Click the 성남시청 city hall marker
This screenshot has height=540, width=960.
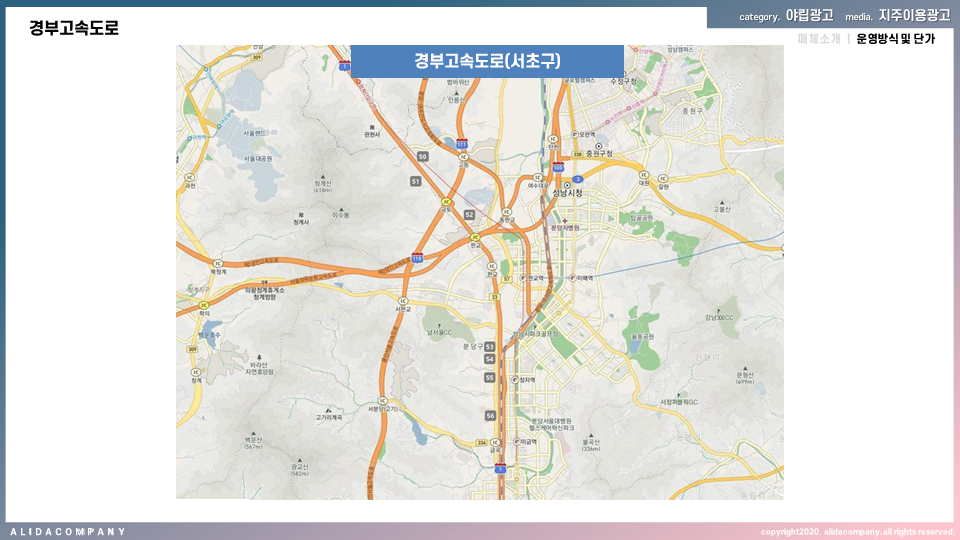pyautogui.click(x=567, y=185)
